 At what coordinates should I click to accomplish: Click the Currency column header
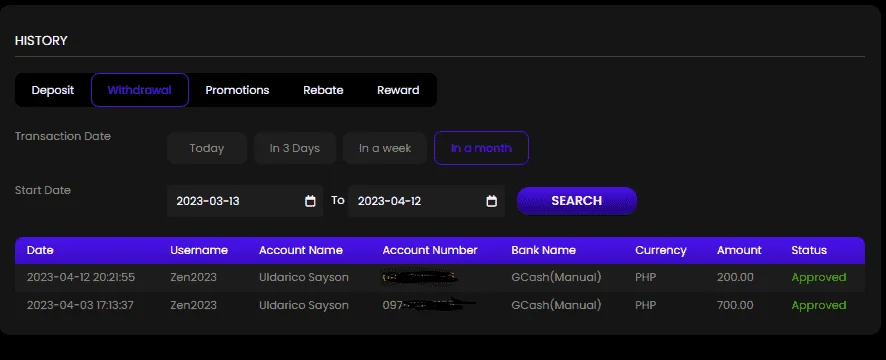[x=661, y=250]
